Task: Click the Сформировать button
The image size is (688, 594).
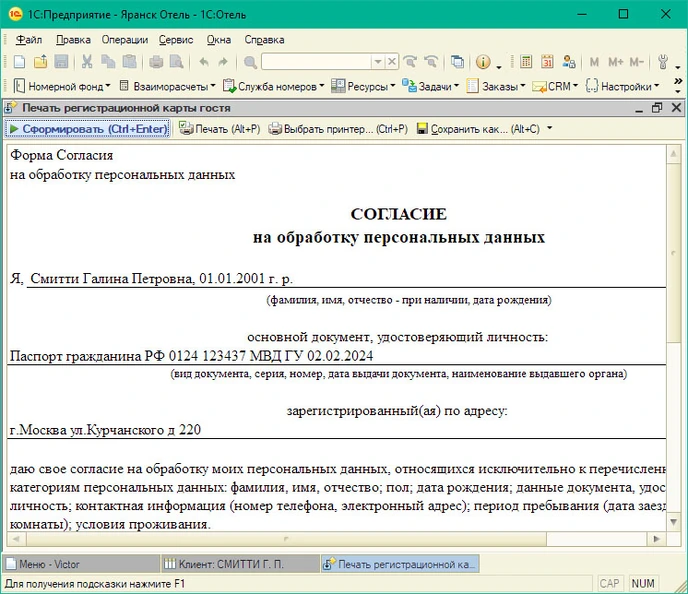Action: pyautogui.click(x=87, y=129)
